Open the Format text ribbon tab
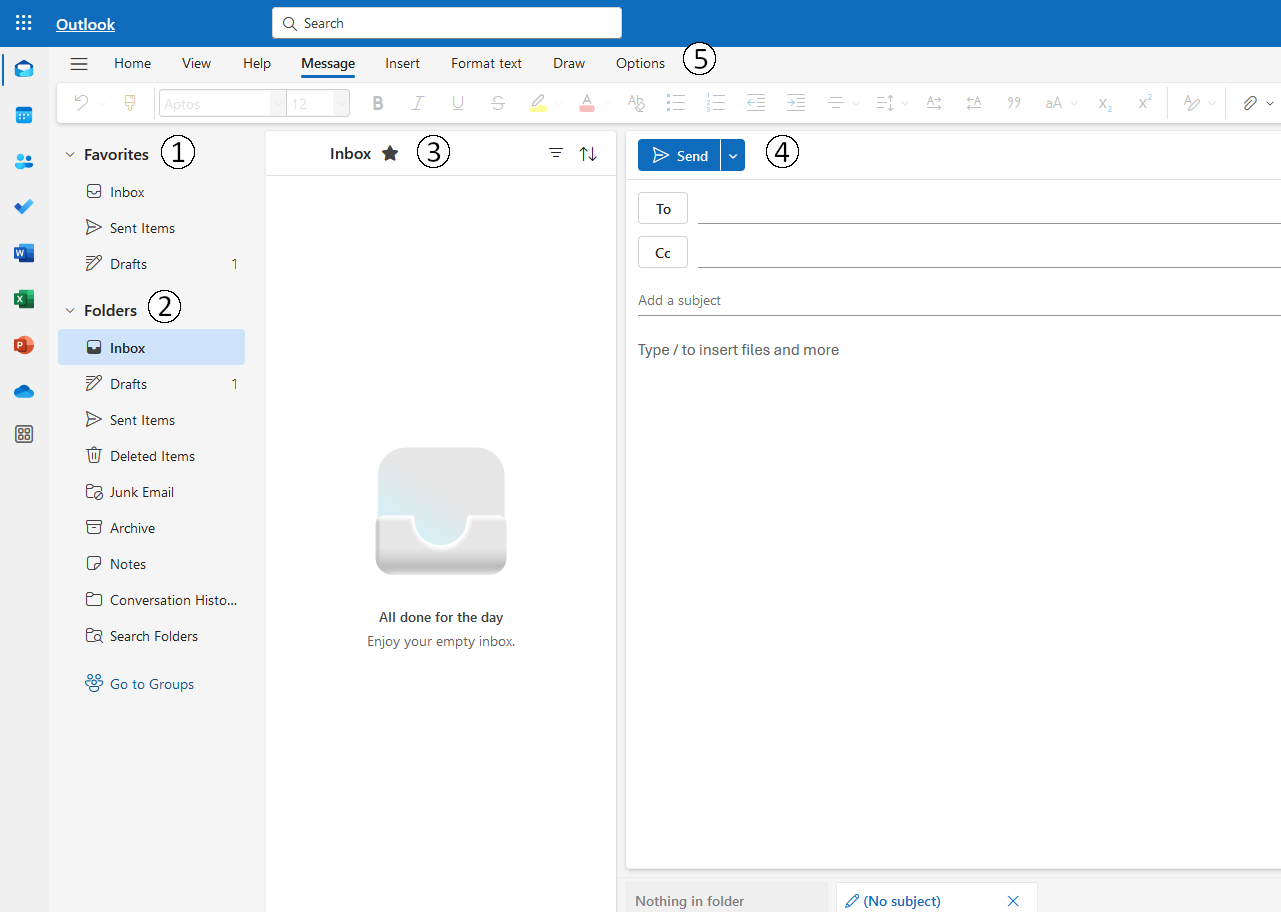Viewport: 1281px width, 912px height. coord(486,63)
